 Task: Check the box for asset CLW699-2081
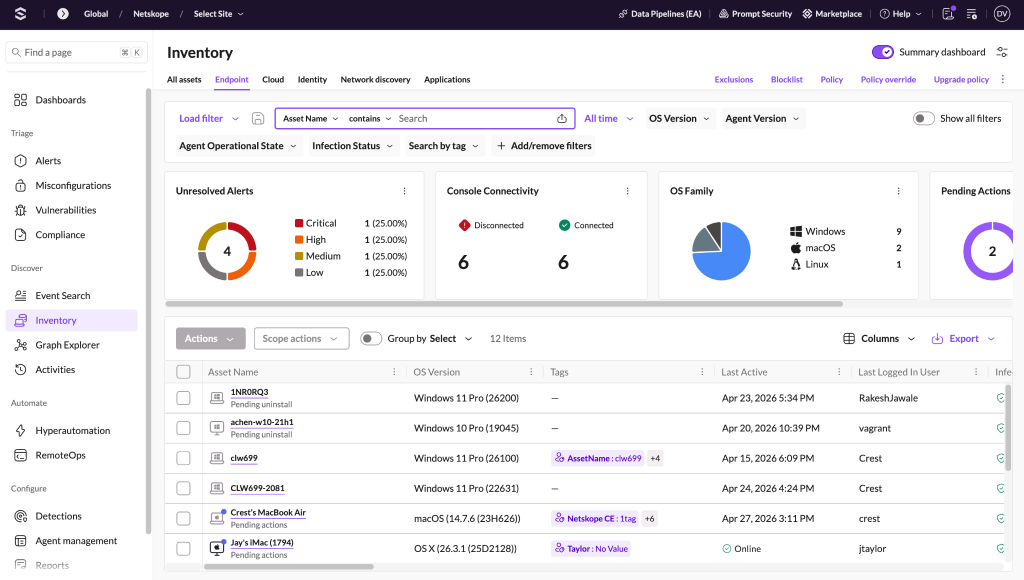(184, 488)
